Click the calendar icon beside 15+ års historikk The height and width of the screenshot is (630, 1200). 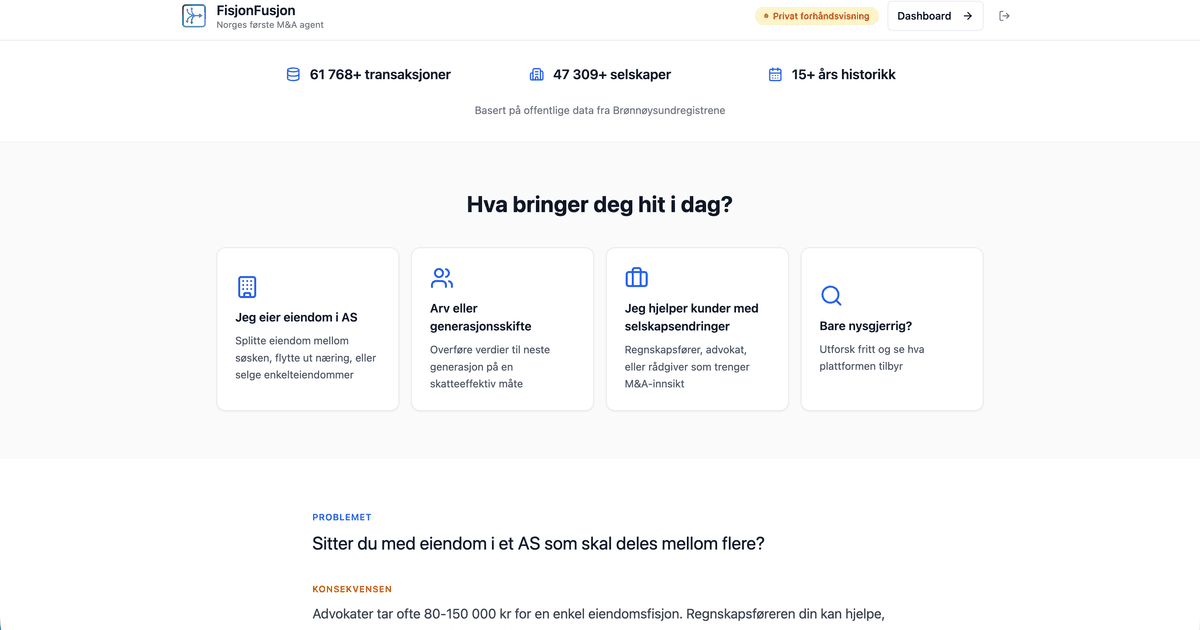point(775,74)
